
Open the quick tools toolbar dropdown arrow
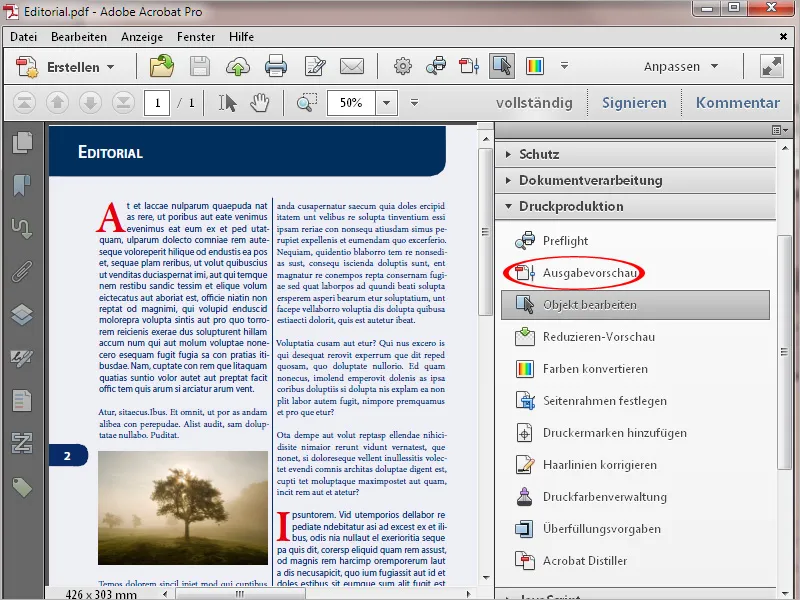[564, 66]
